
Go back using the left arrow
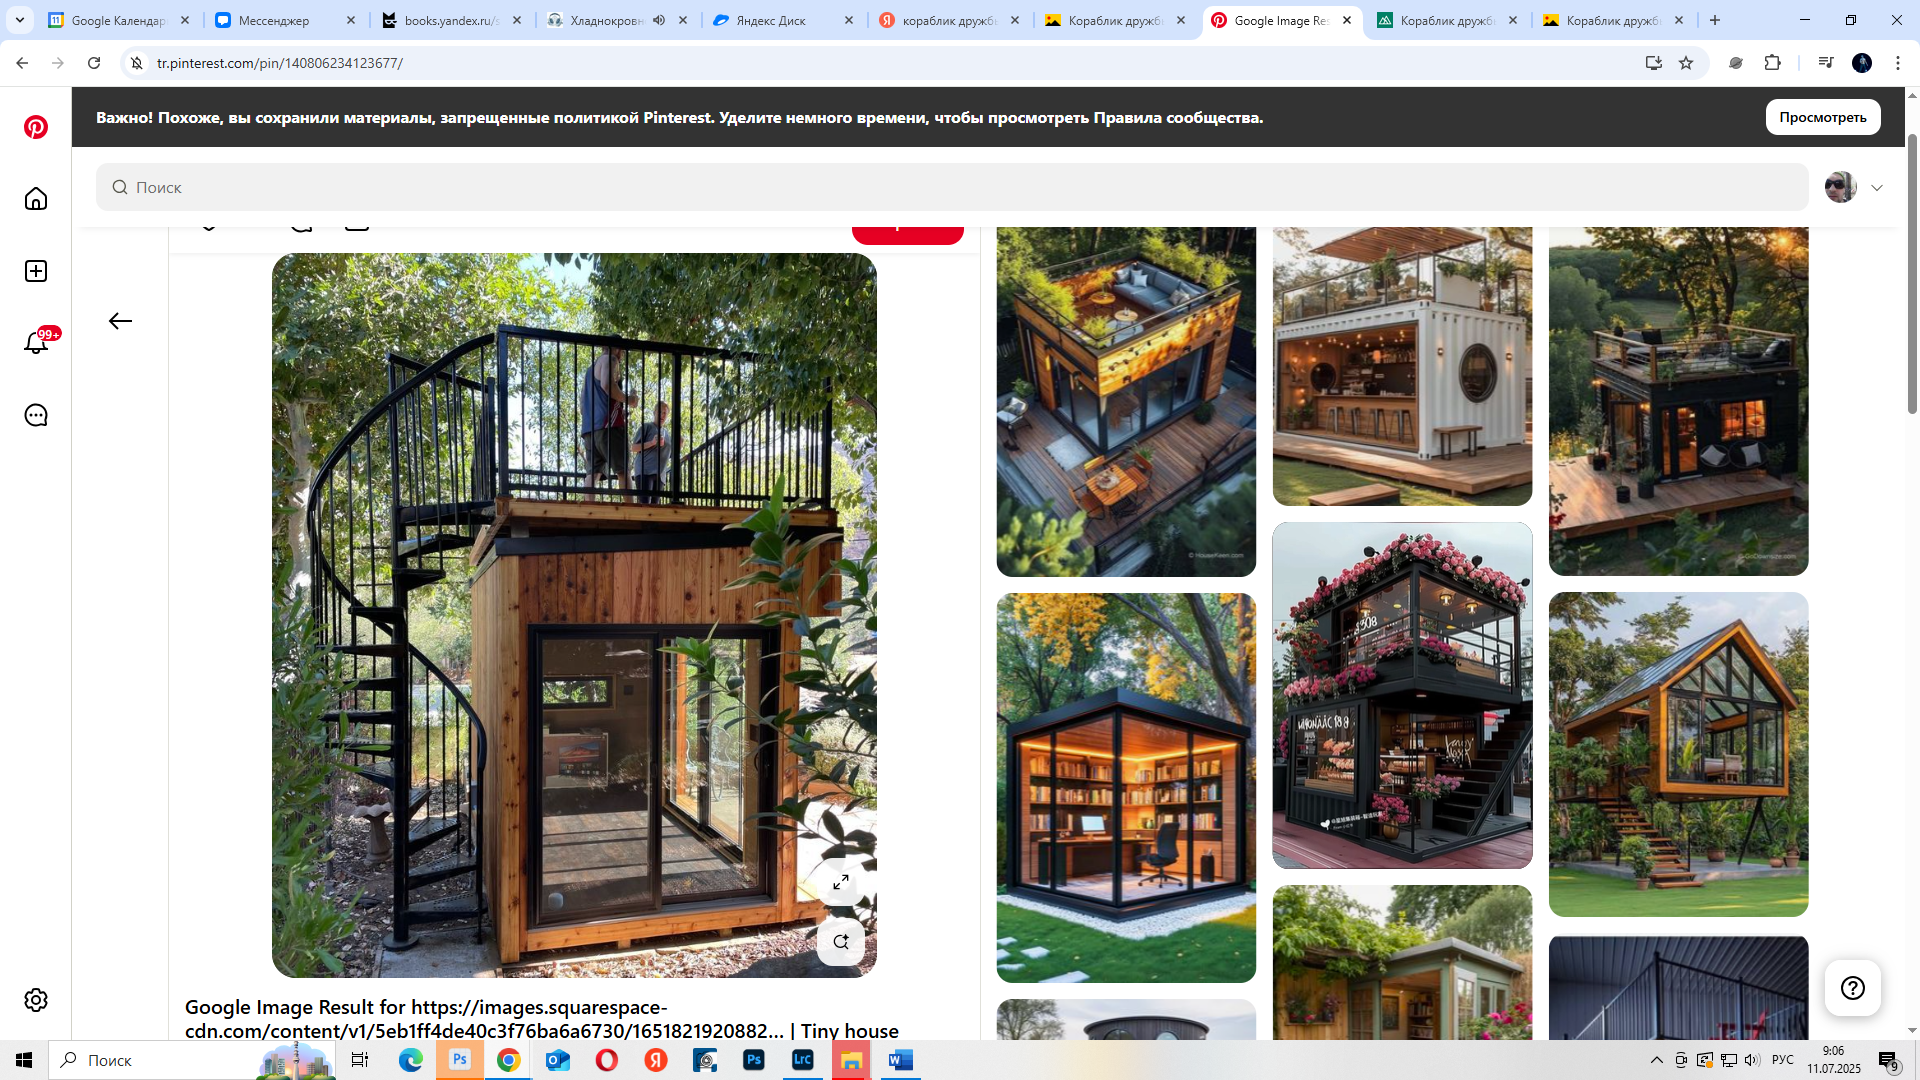(x=120, y=321)
